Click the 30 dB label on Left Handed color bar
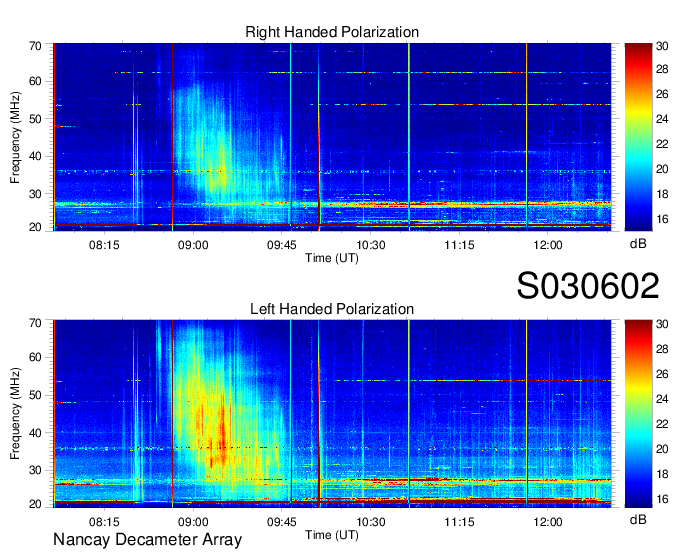The image size is (680, 552). click(x=662, y=323)
